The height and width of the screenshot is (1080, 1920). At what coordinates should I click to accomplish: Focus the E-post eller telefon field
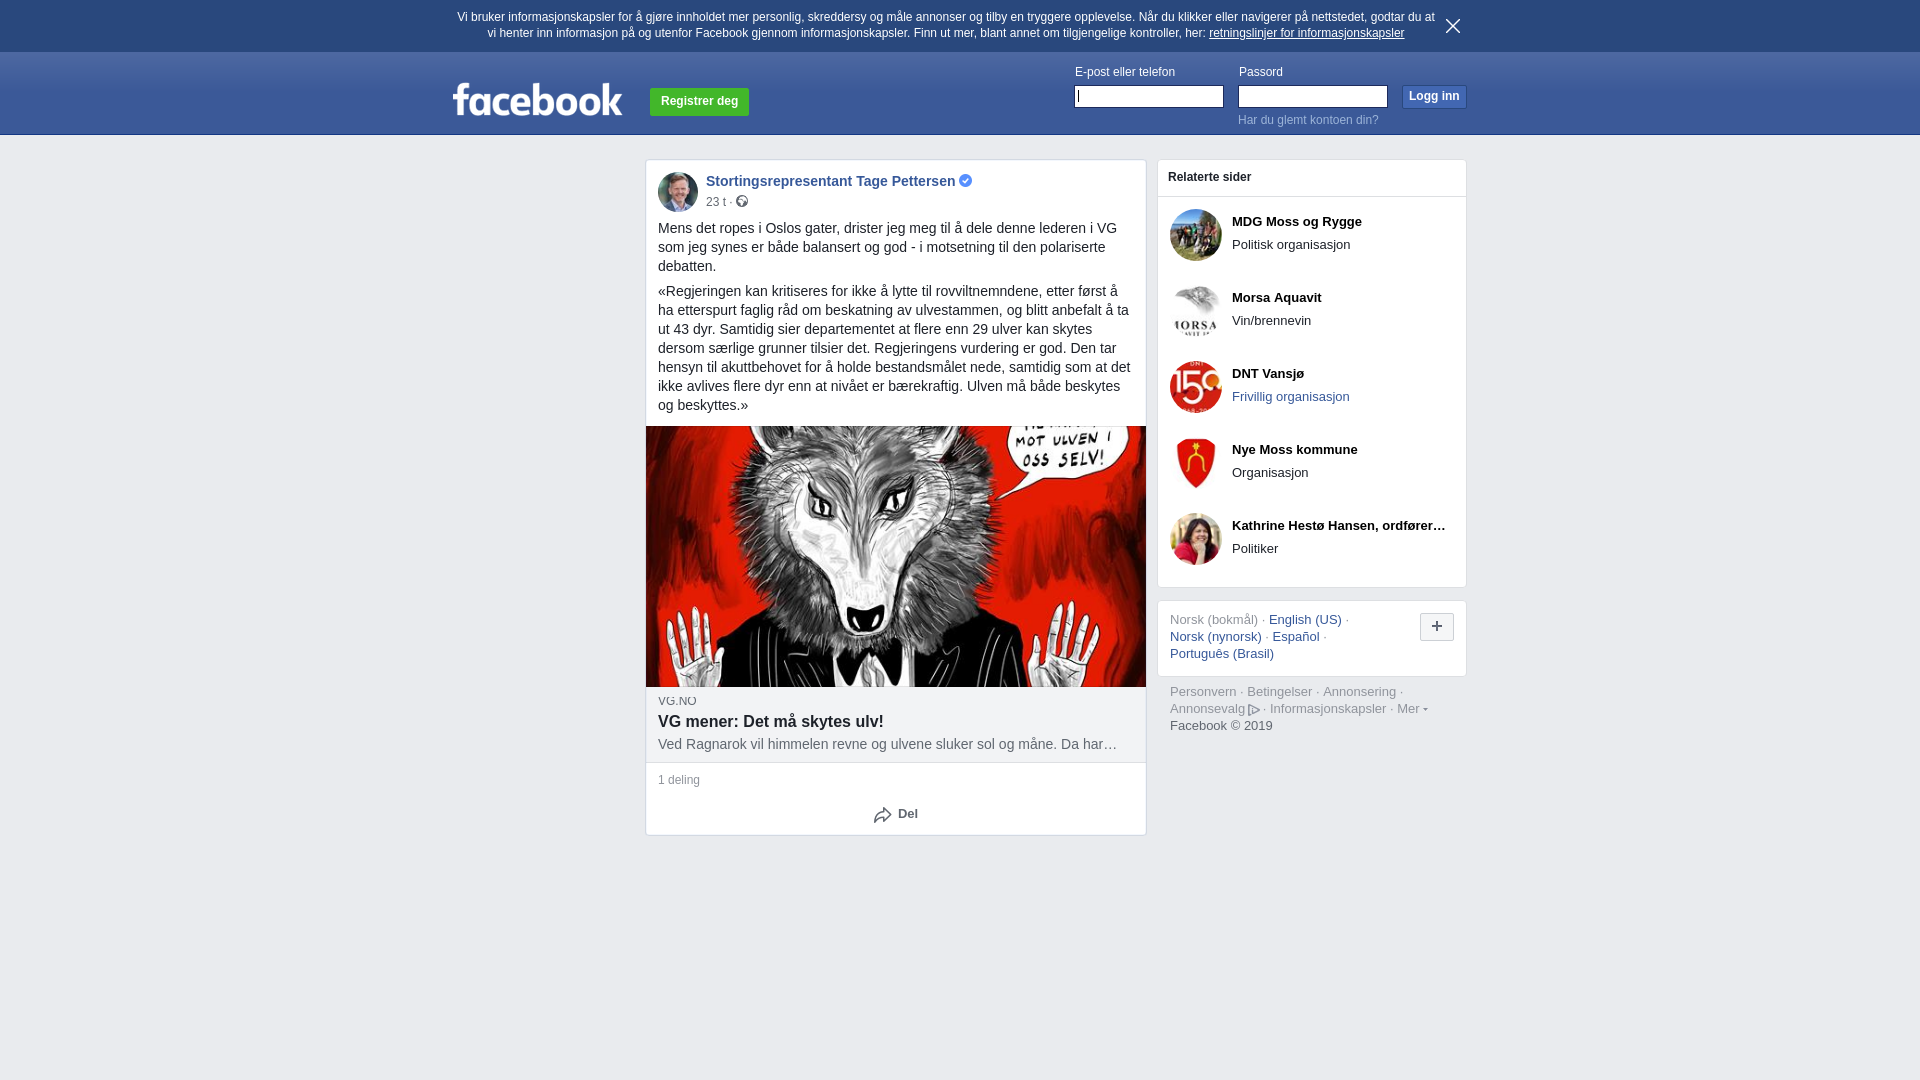[x=1149, y=96]
